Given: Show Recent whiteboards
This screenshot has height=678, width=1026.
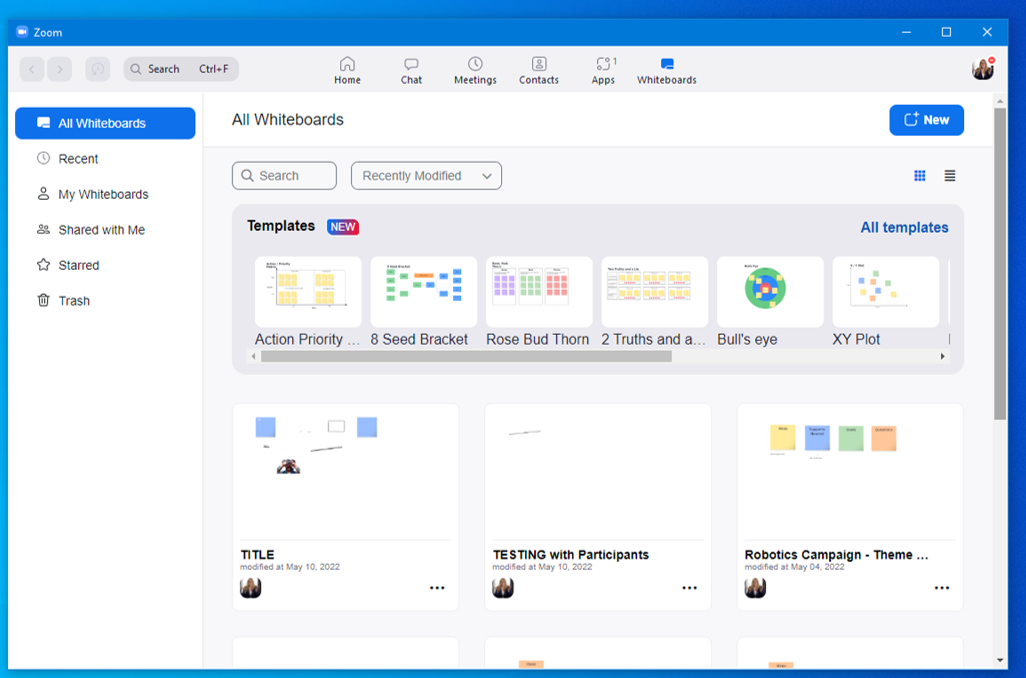Looking at the screenshot, I should [x=105, y=158].
